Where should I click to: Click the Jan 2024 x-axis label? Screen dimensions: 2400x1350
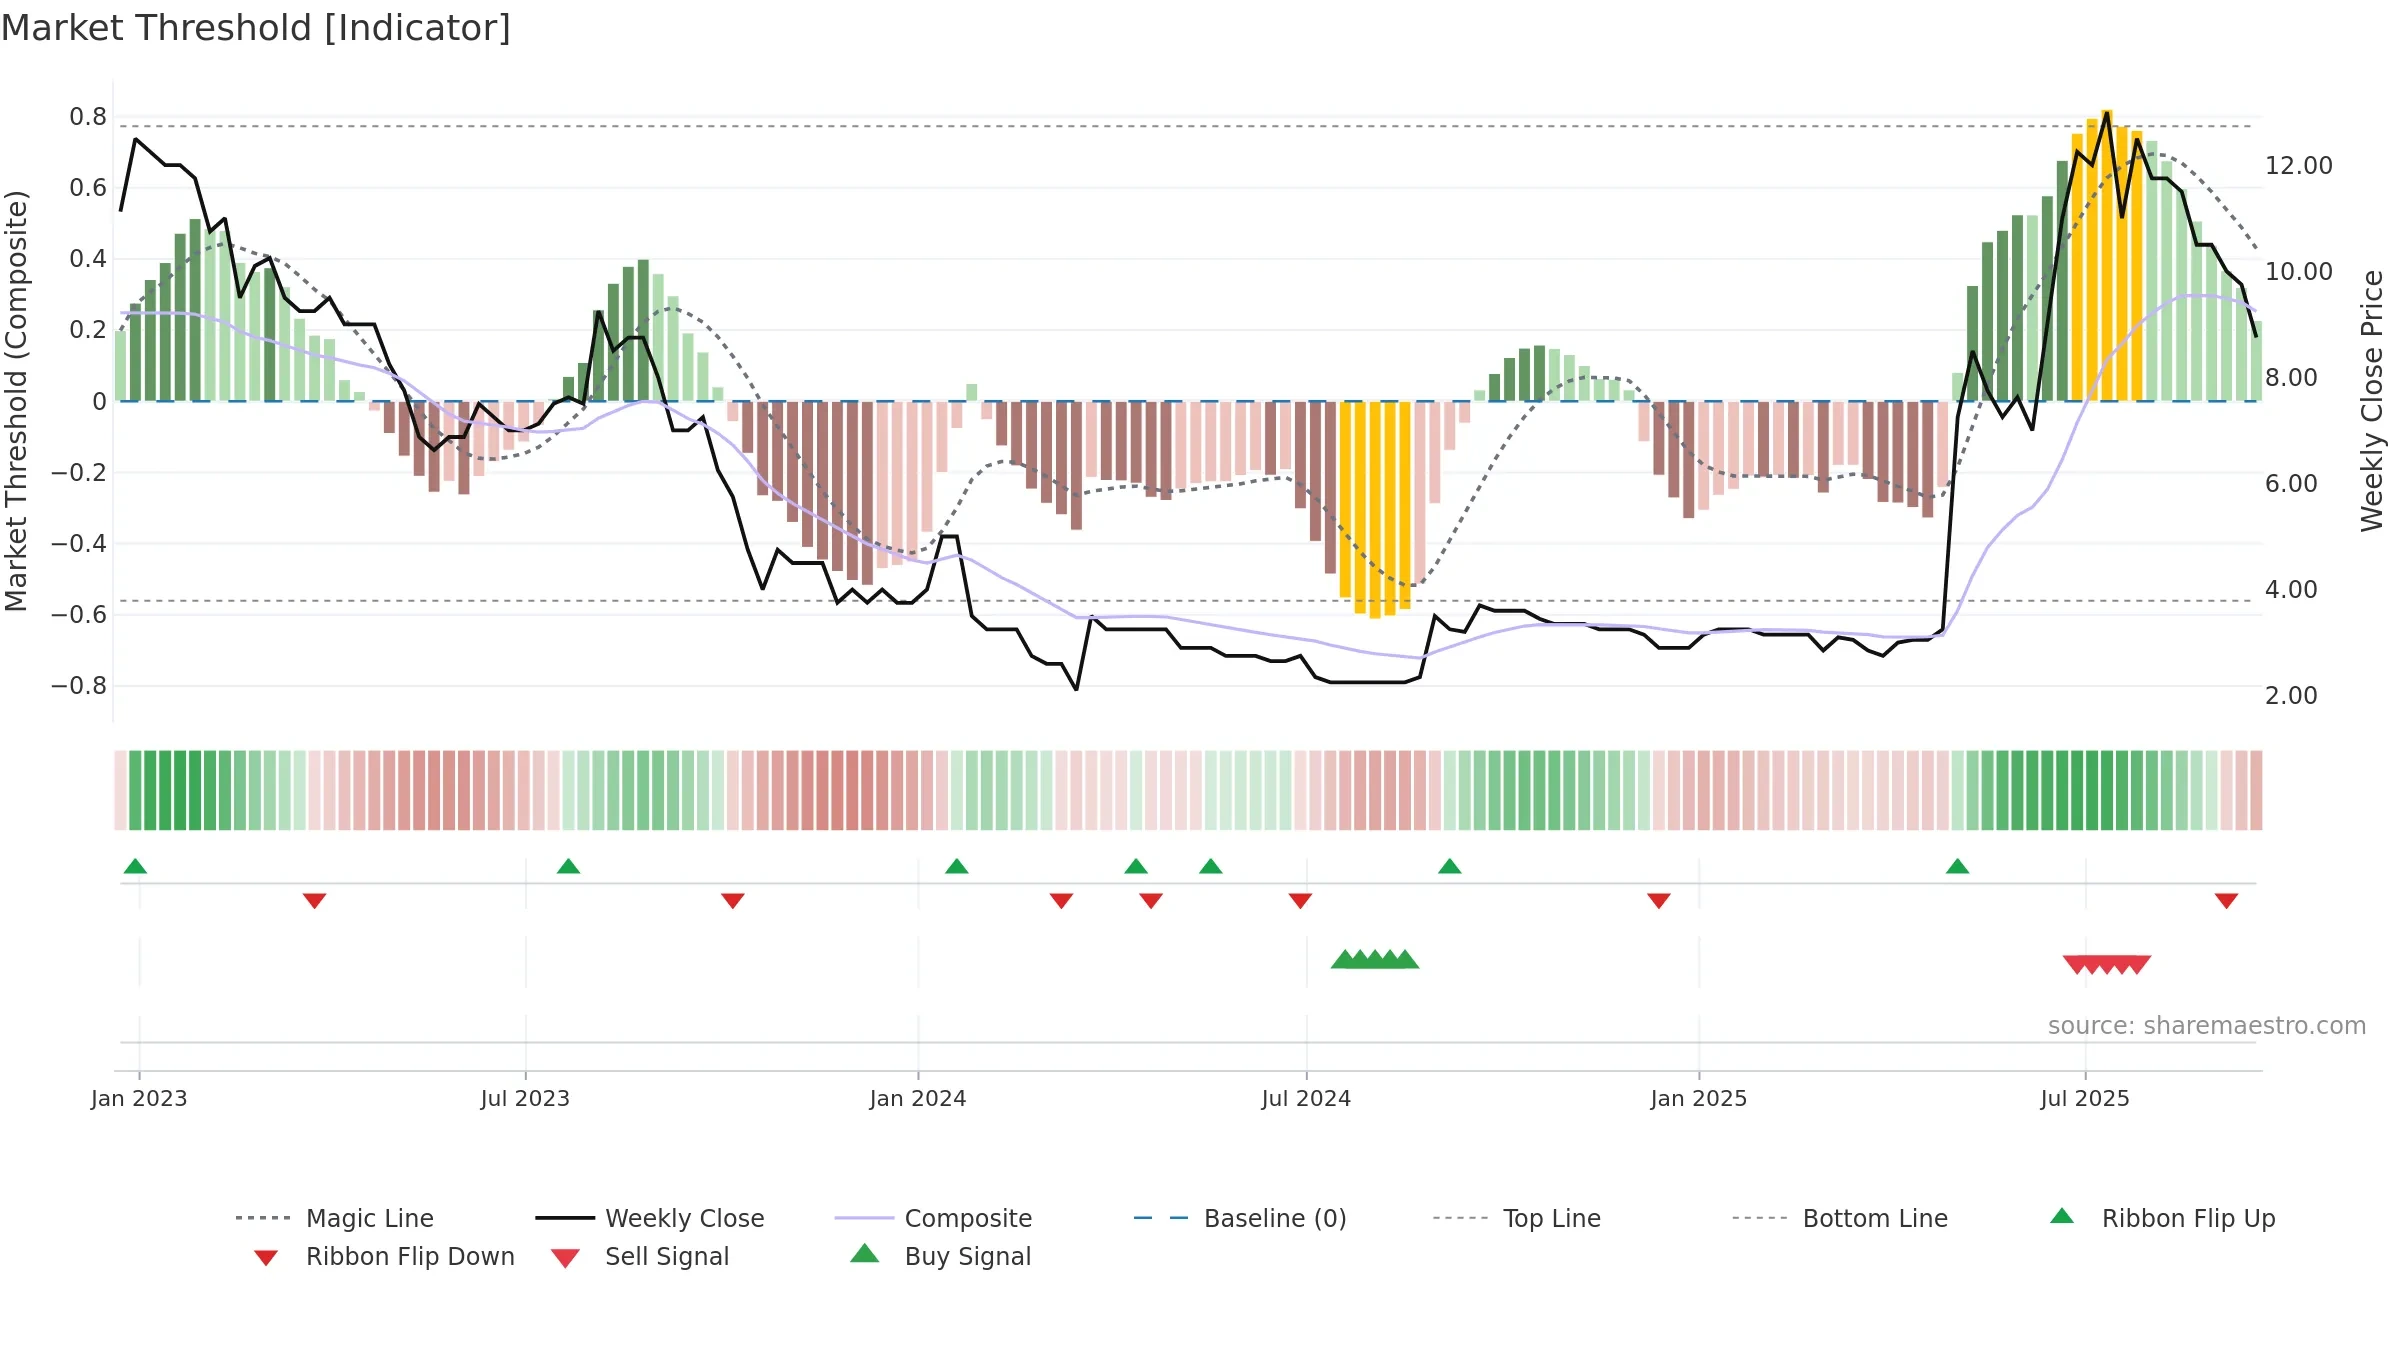[918, 1098]
